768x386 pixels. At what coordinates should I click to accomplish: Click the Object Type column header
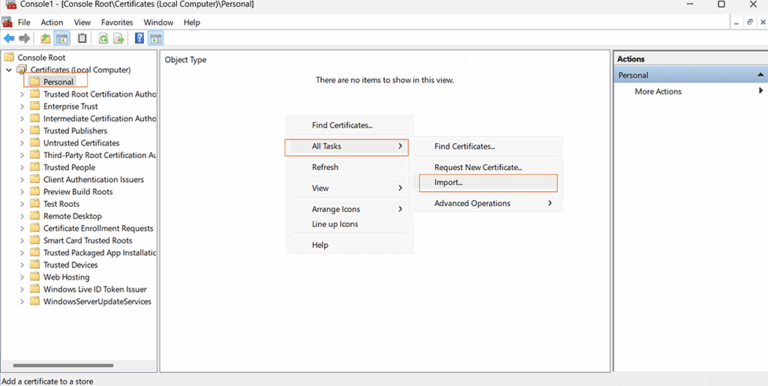click(x=186, y=60)
